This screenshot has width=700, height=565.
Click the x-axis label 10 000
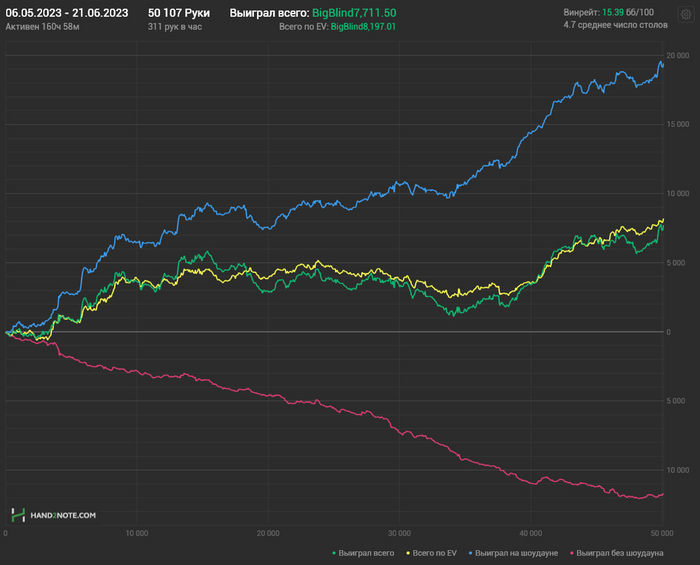tap(137, 533)
